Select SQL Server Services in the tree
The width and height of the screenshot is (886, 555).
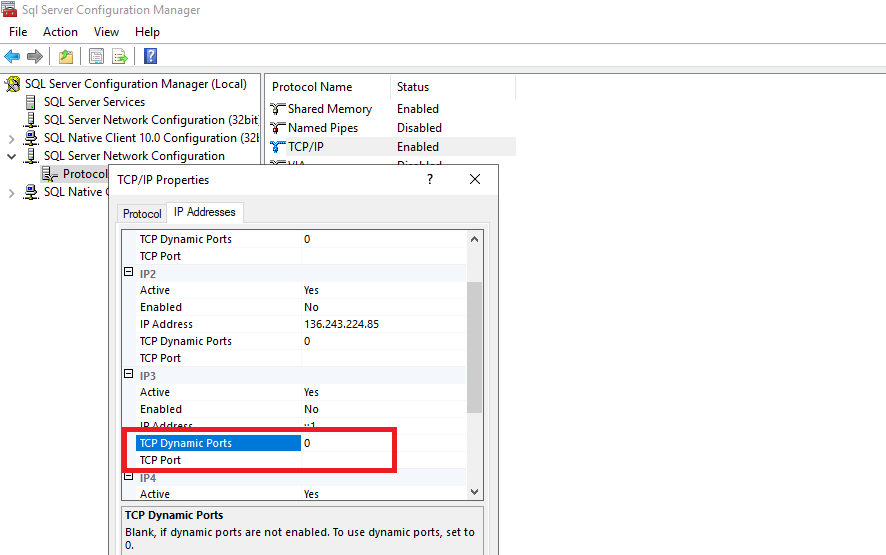point(94,102)
